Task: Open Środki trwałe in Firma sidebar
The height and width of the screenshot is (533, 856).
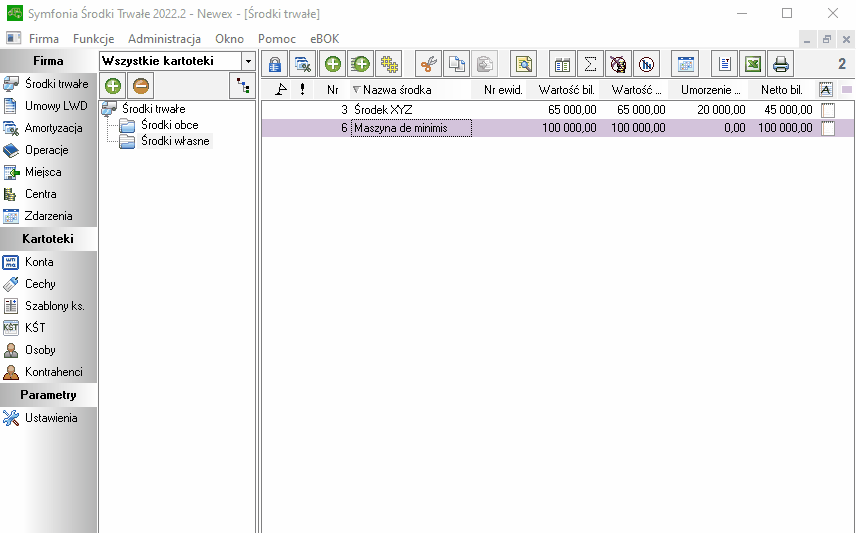Action: pos(48,84)
